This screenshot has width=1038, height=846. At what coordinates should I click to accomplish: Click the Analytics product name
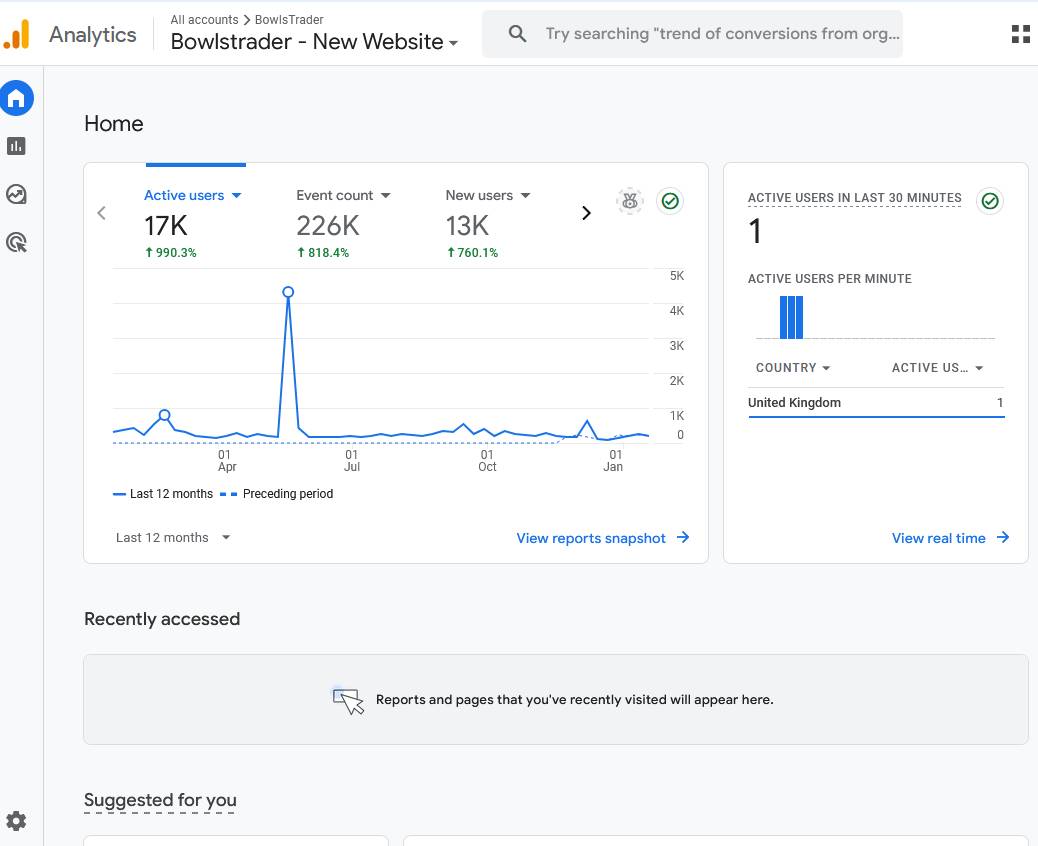[93, 34]
